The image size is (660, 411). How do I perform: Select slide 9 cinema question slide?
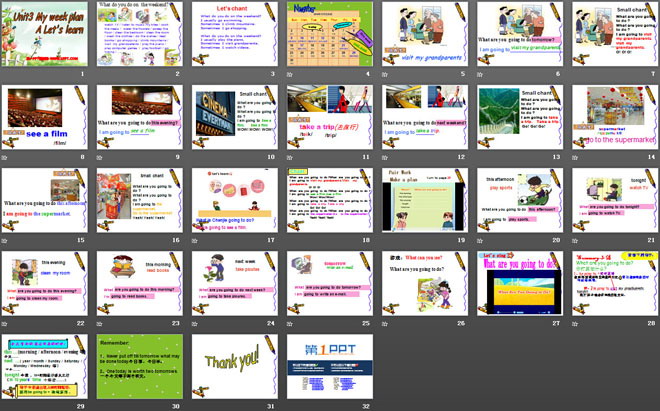pos(140,117)
